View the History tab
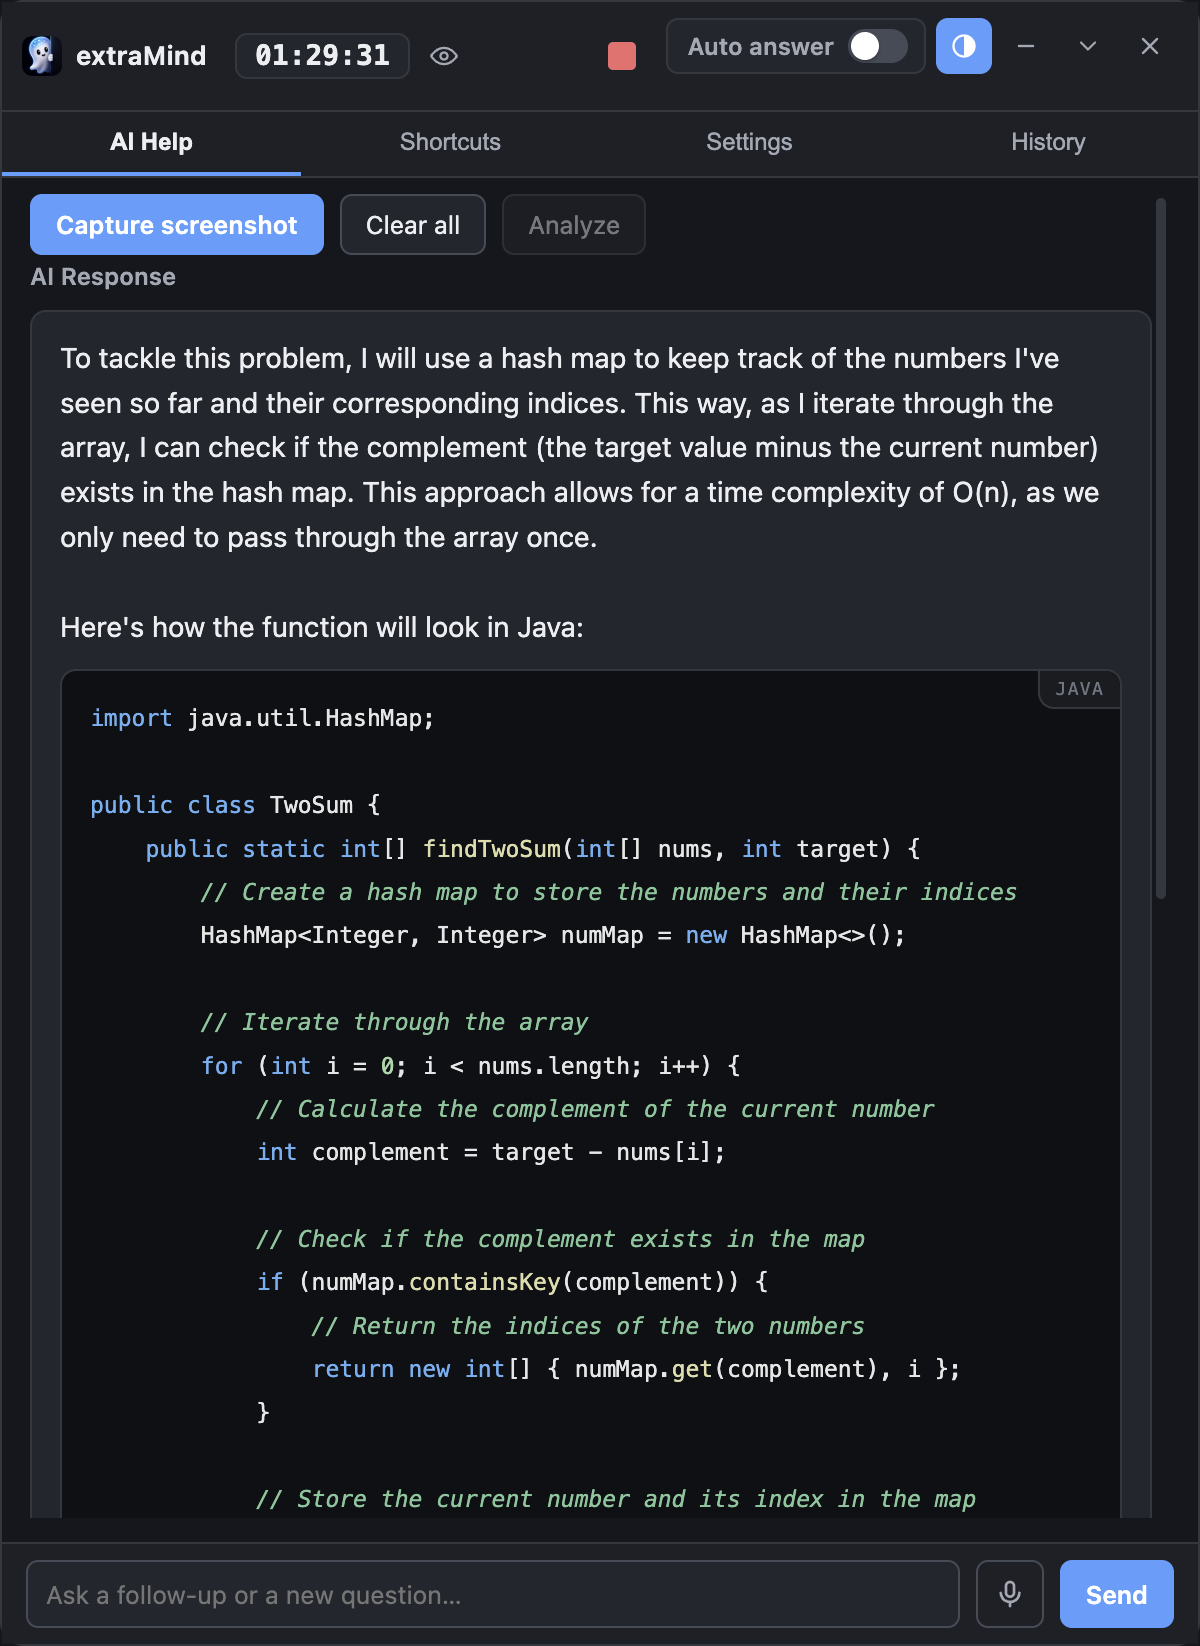Image resolution: width=1200 pixels, height=1646 pixels. pos(1048,142)
